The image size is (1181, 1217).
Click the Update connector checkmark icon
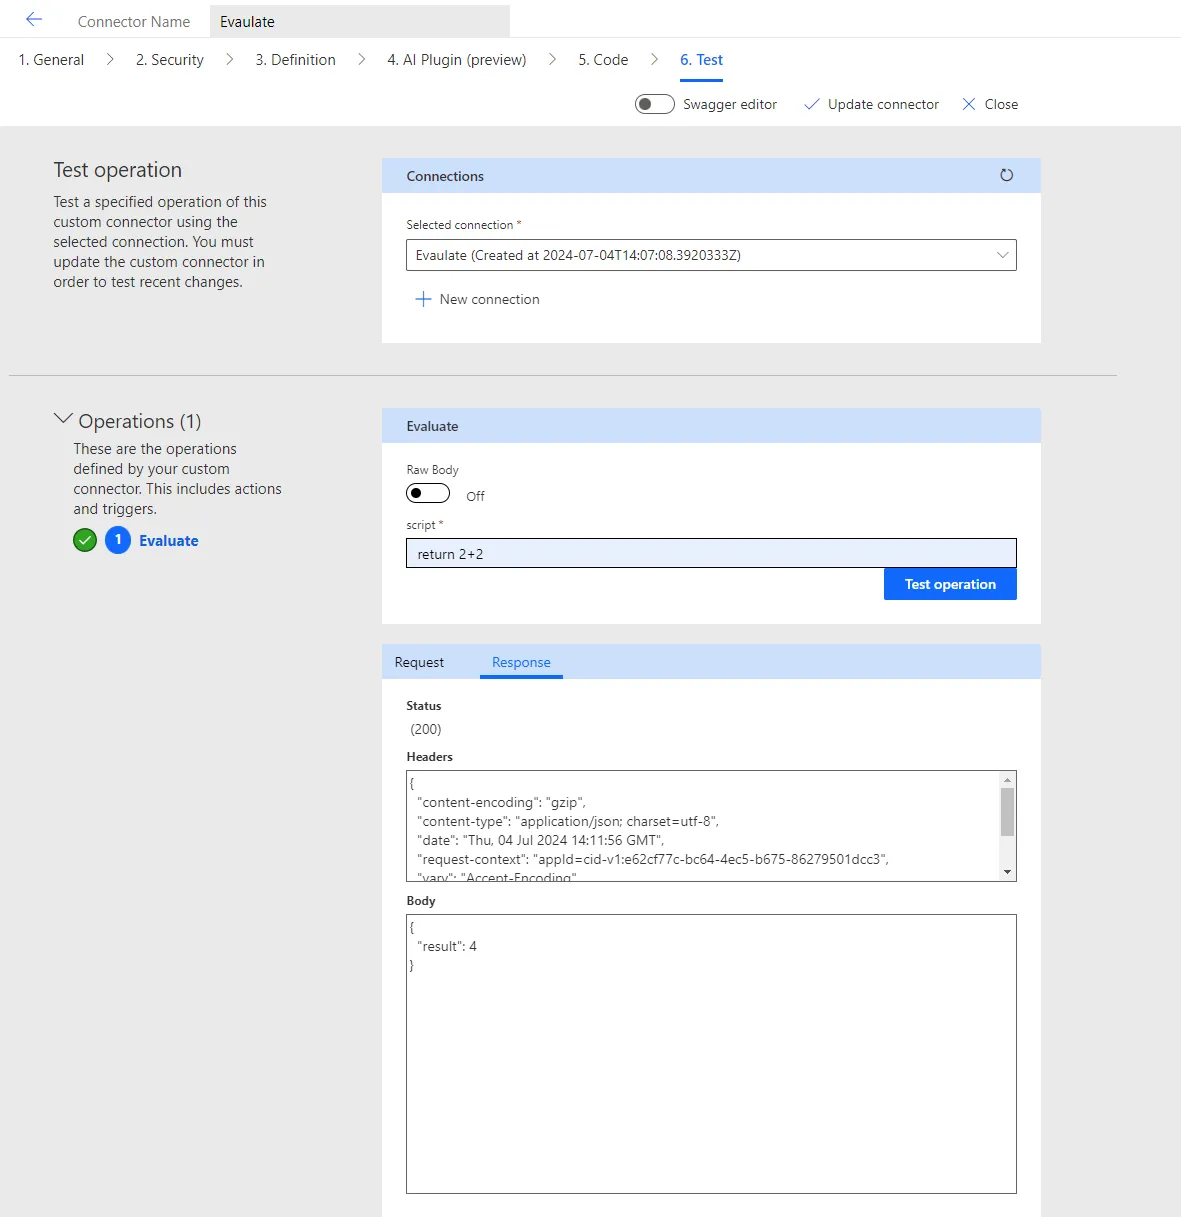812,104
